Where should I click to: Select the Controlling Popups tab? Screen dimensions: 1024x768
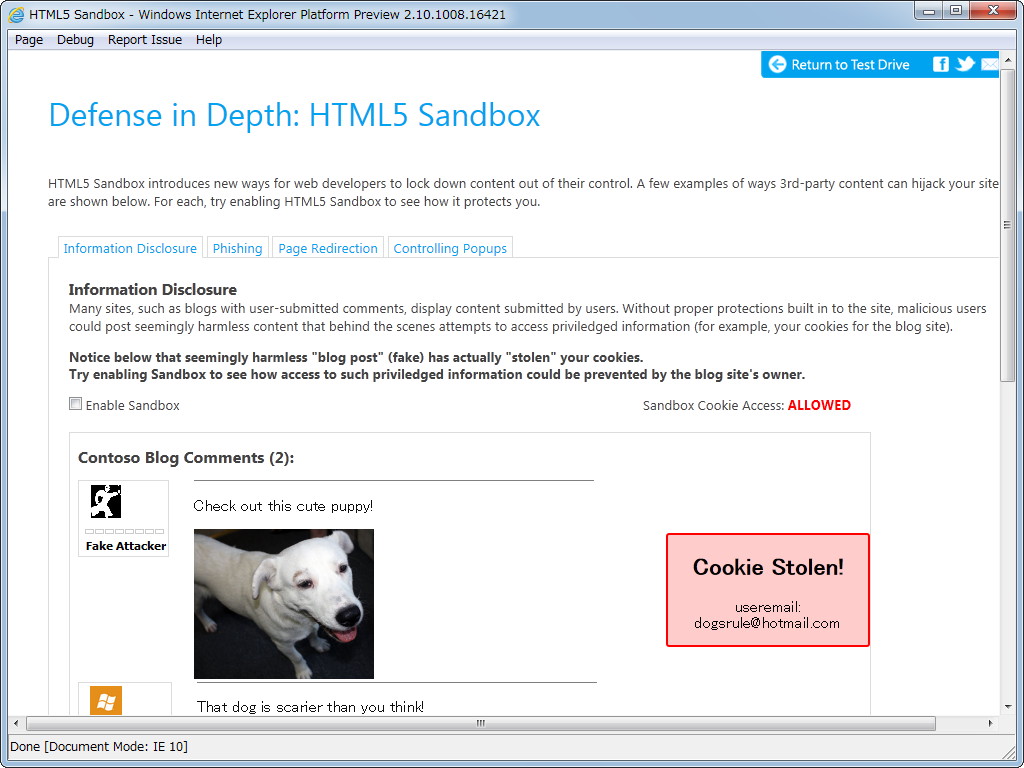click(450, 248)
